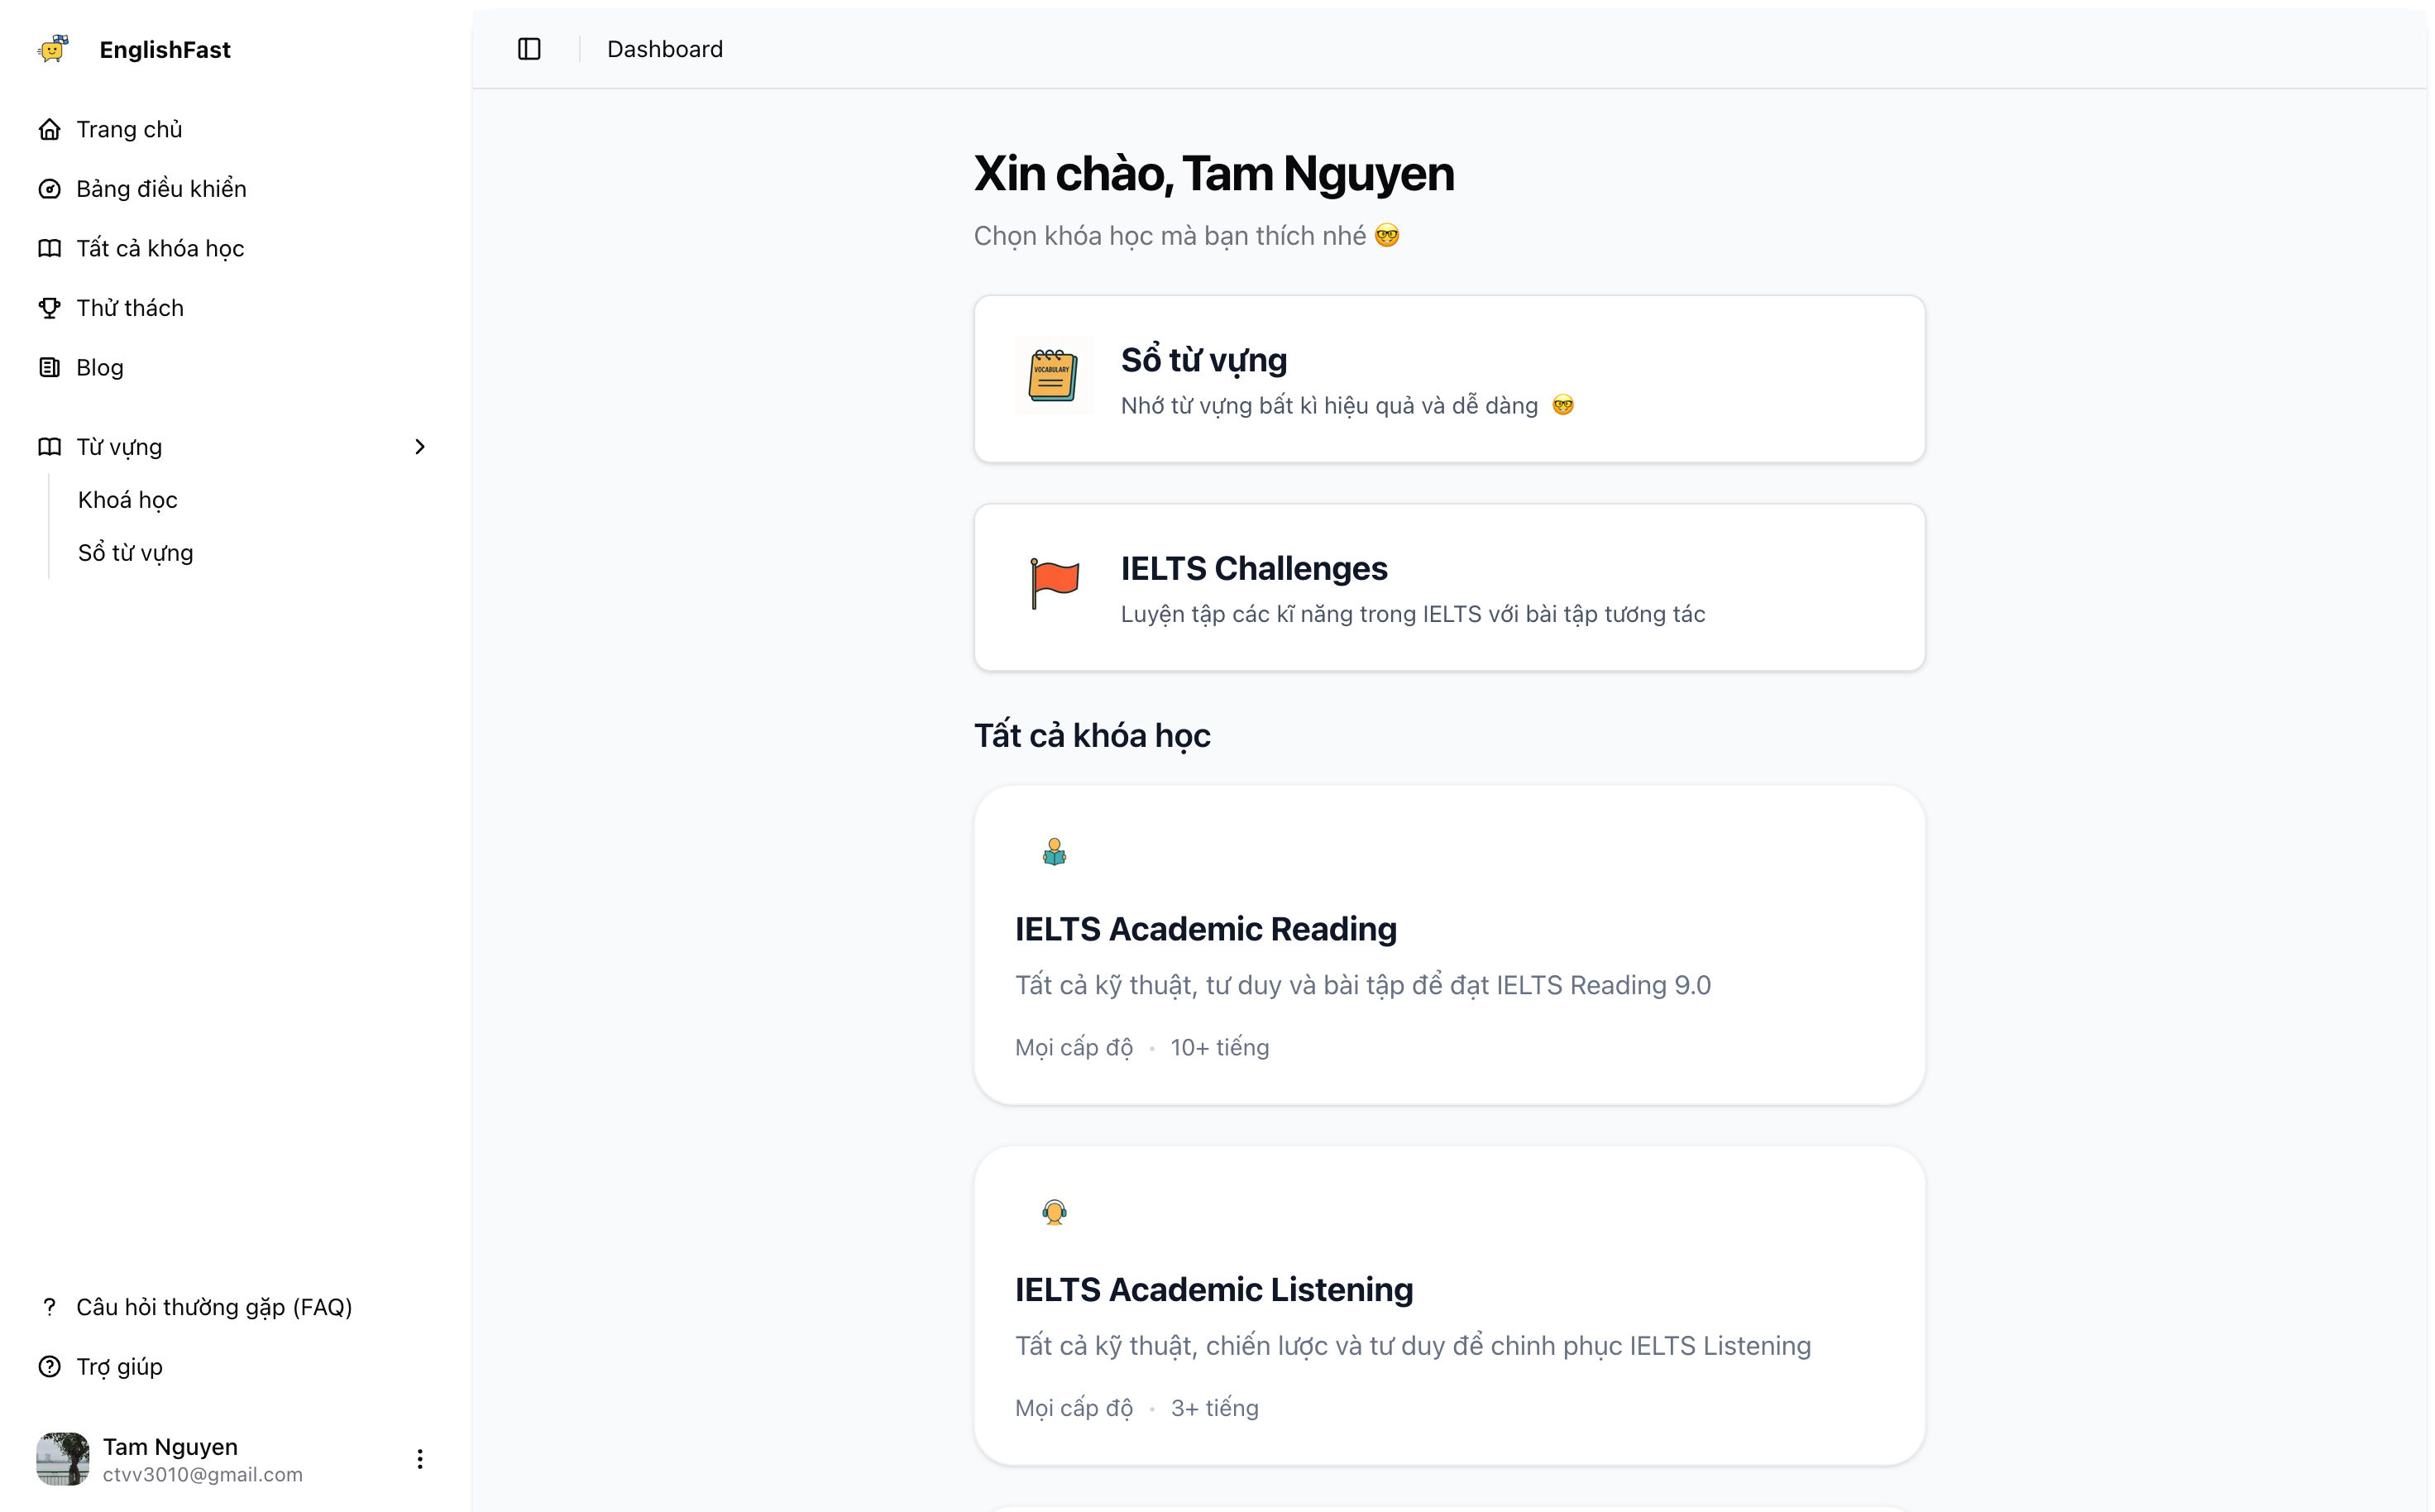2435x1512 pixels.
Task: Open the Bảng điều khiển gauge icon
Action: [x=49, y=189]
